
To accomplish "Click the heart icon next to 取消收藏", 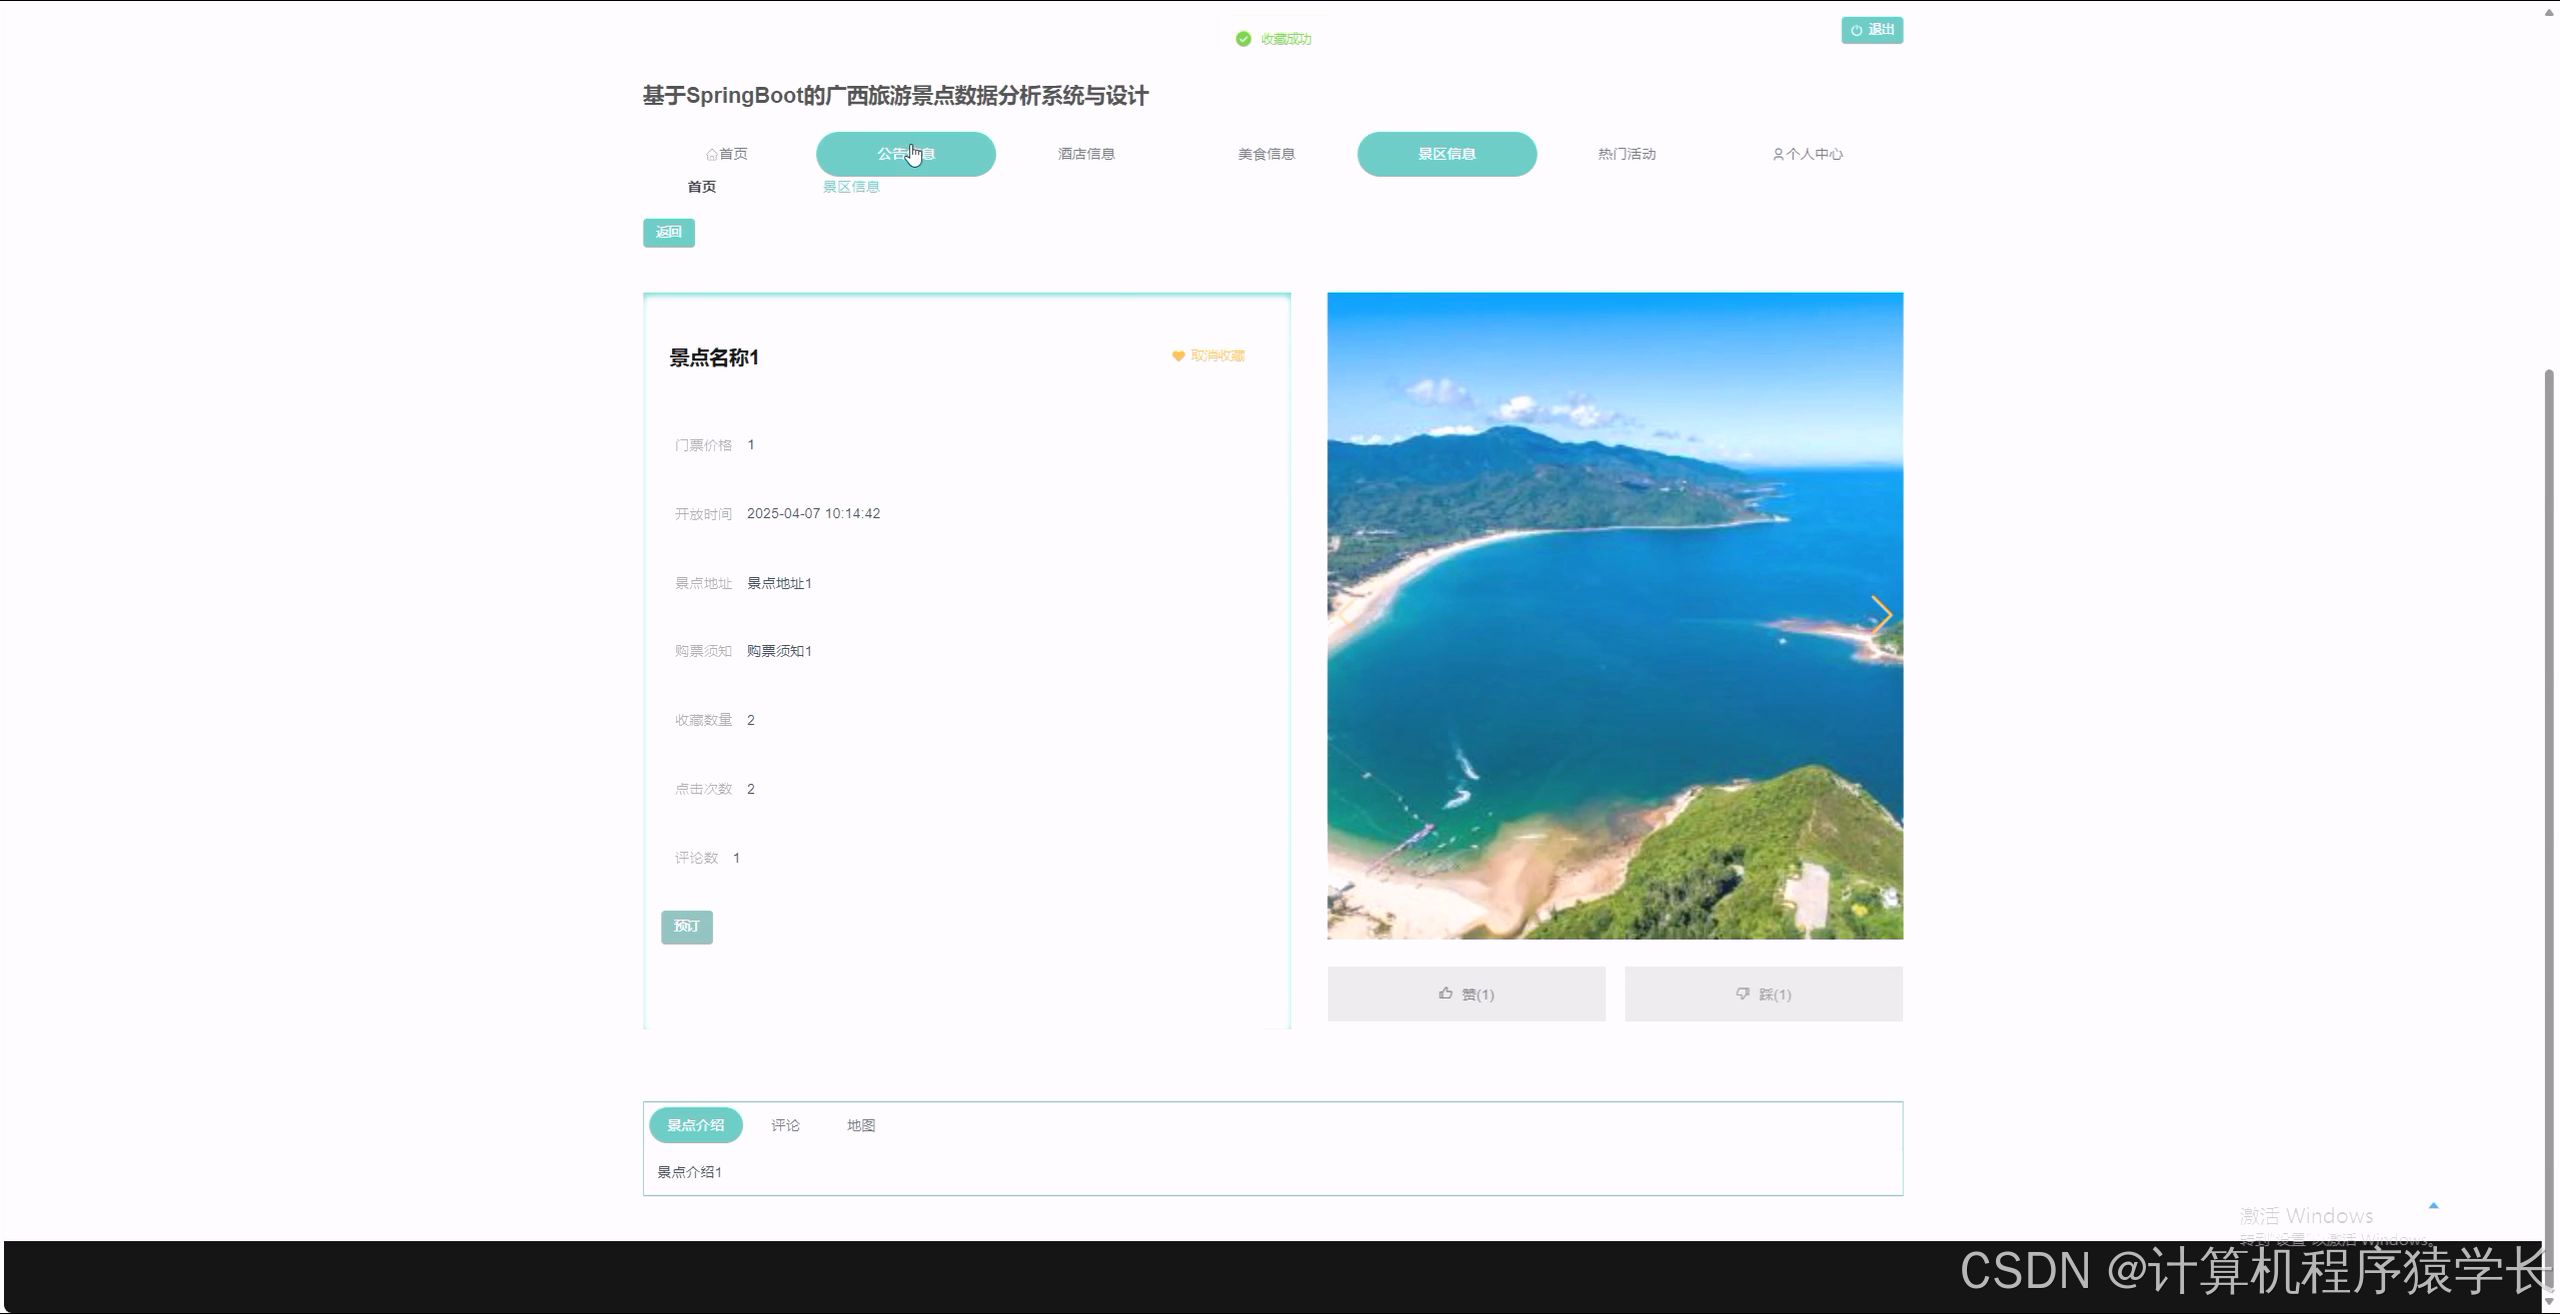I will (1177, 355).
